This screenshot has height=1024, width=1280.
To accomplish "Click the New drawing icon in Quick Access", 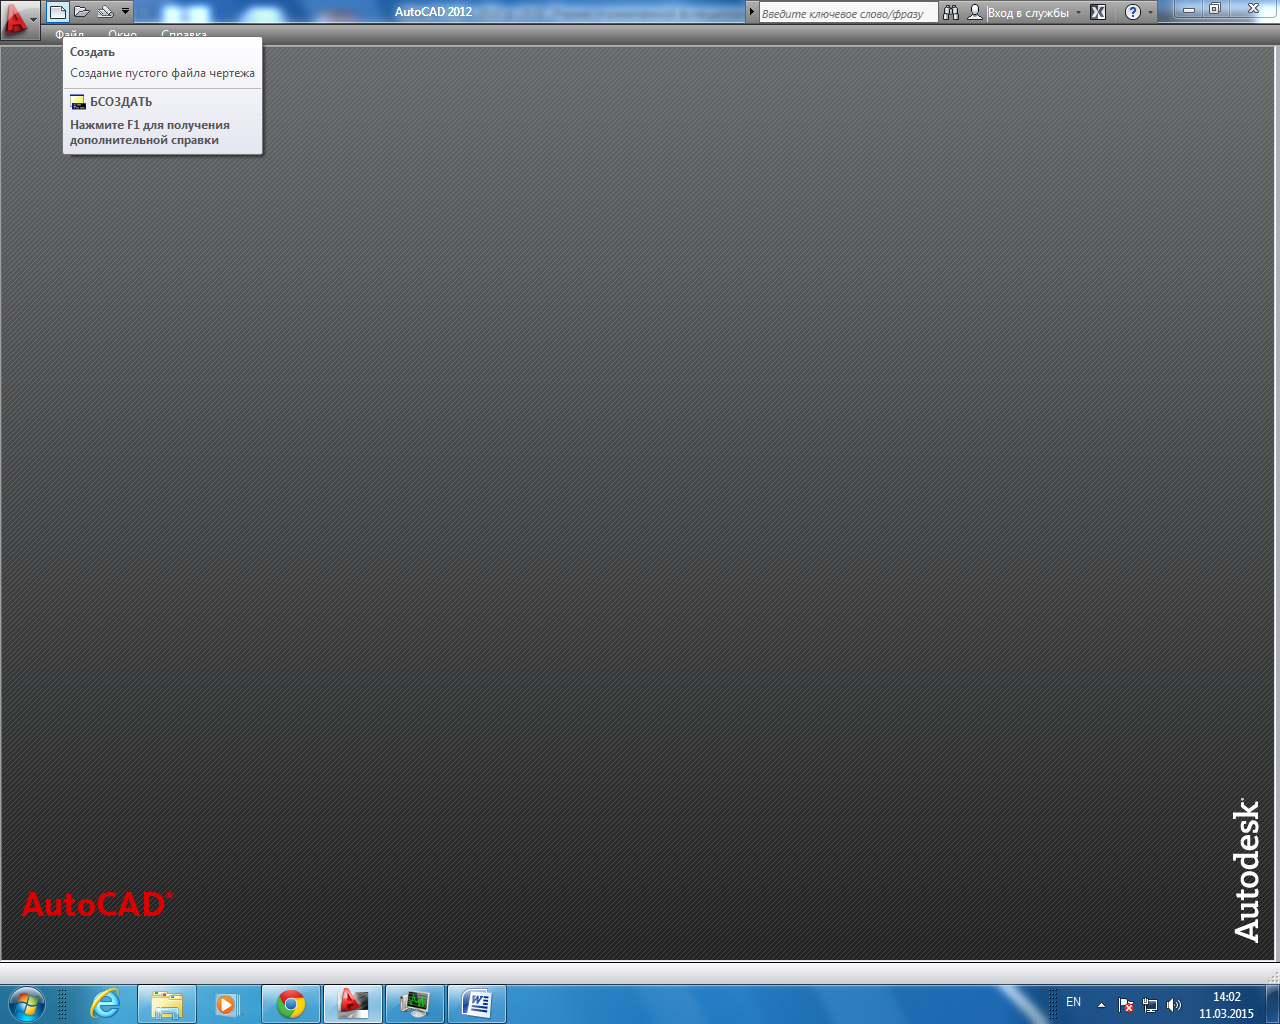I will click(x=58, y=12).
